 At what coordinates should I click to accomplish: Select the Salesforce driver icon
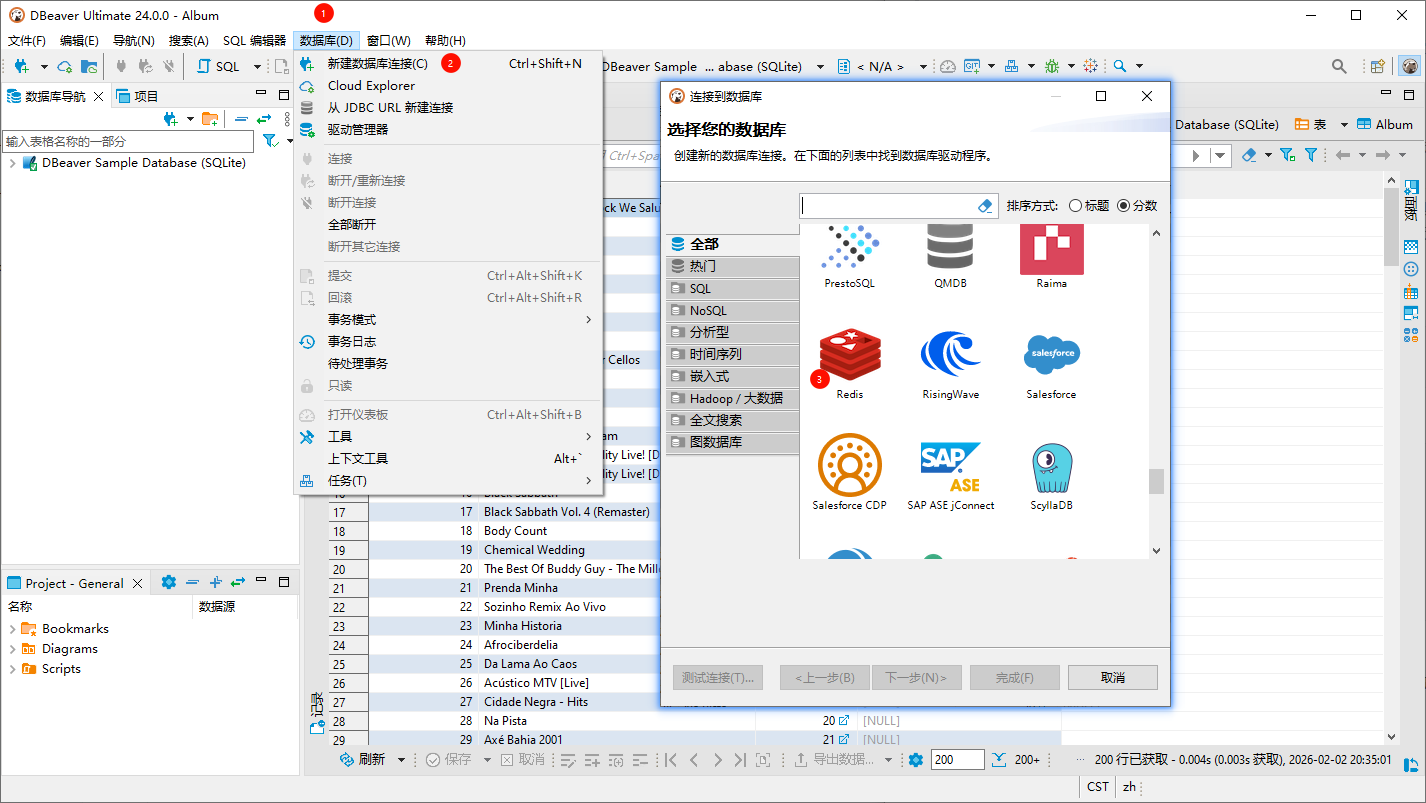(x=1051, y=363)
